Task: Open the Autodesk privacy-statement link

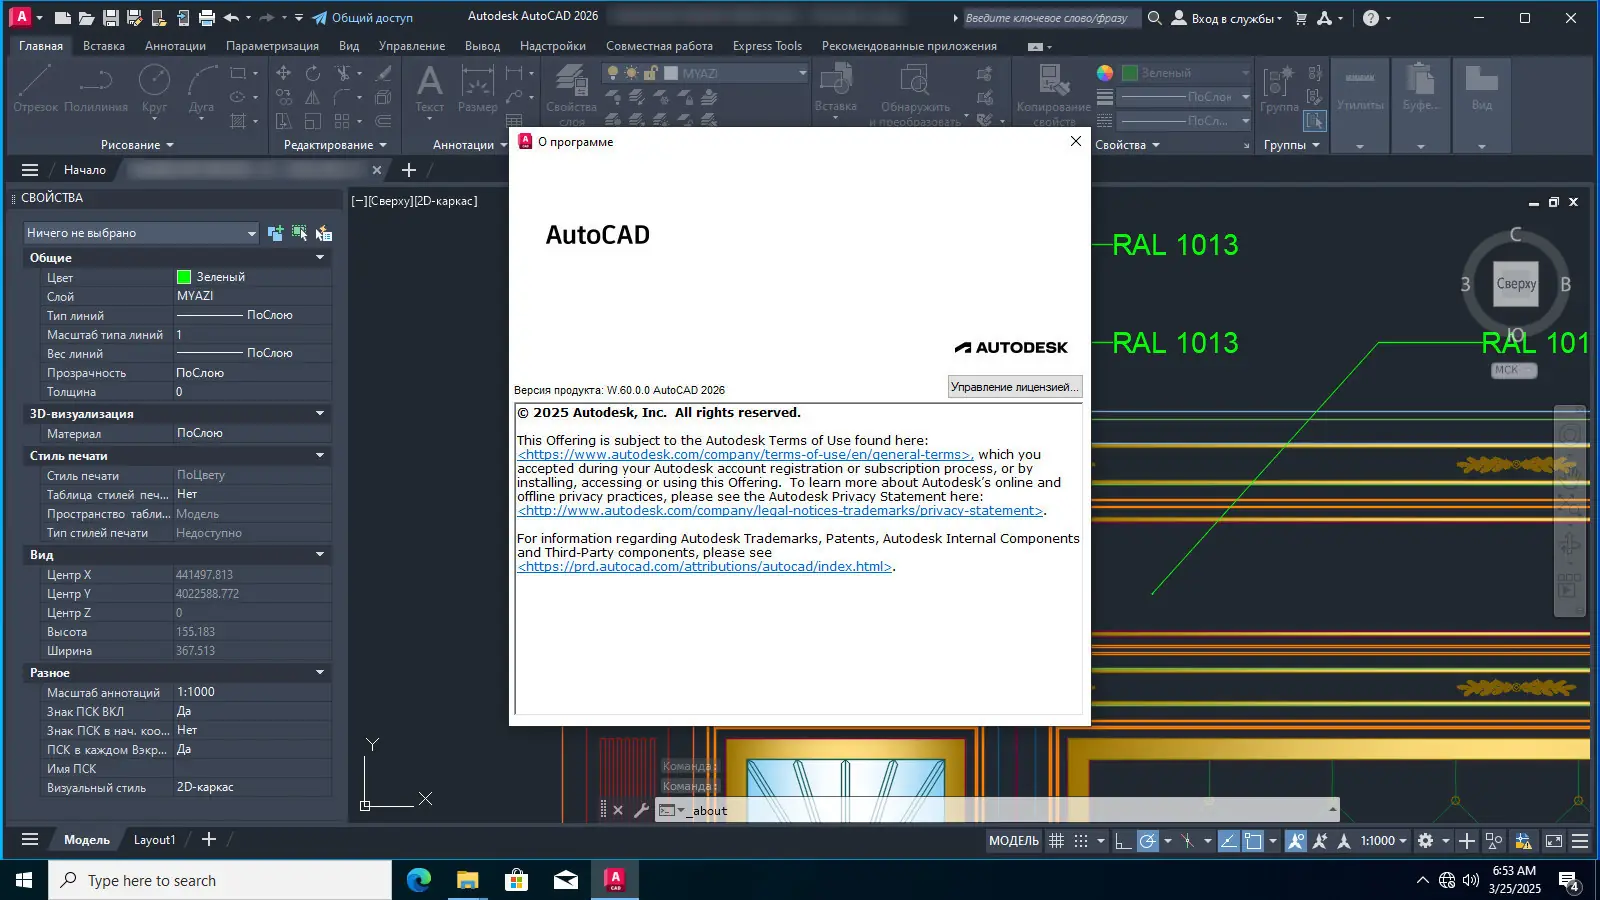Action: [x=780, y=511]
